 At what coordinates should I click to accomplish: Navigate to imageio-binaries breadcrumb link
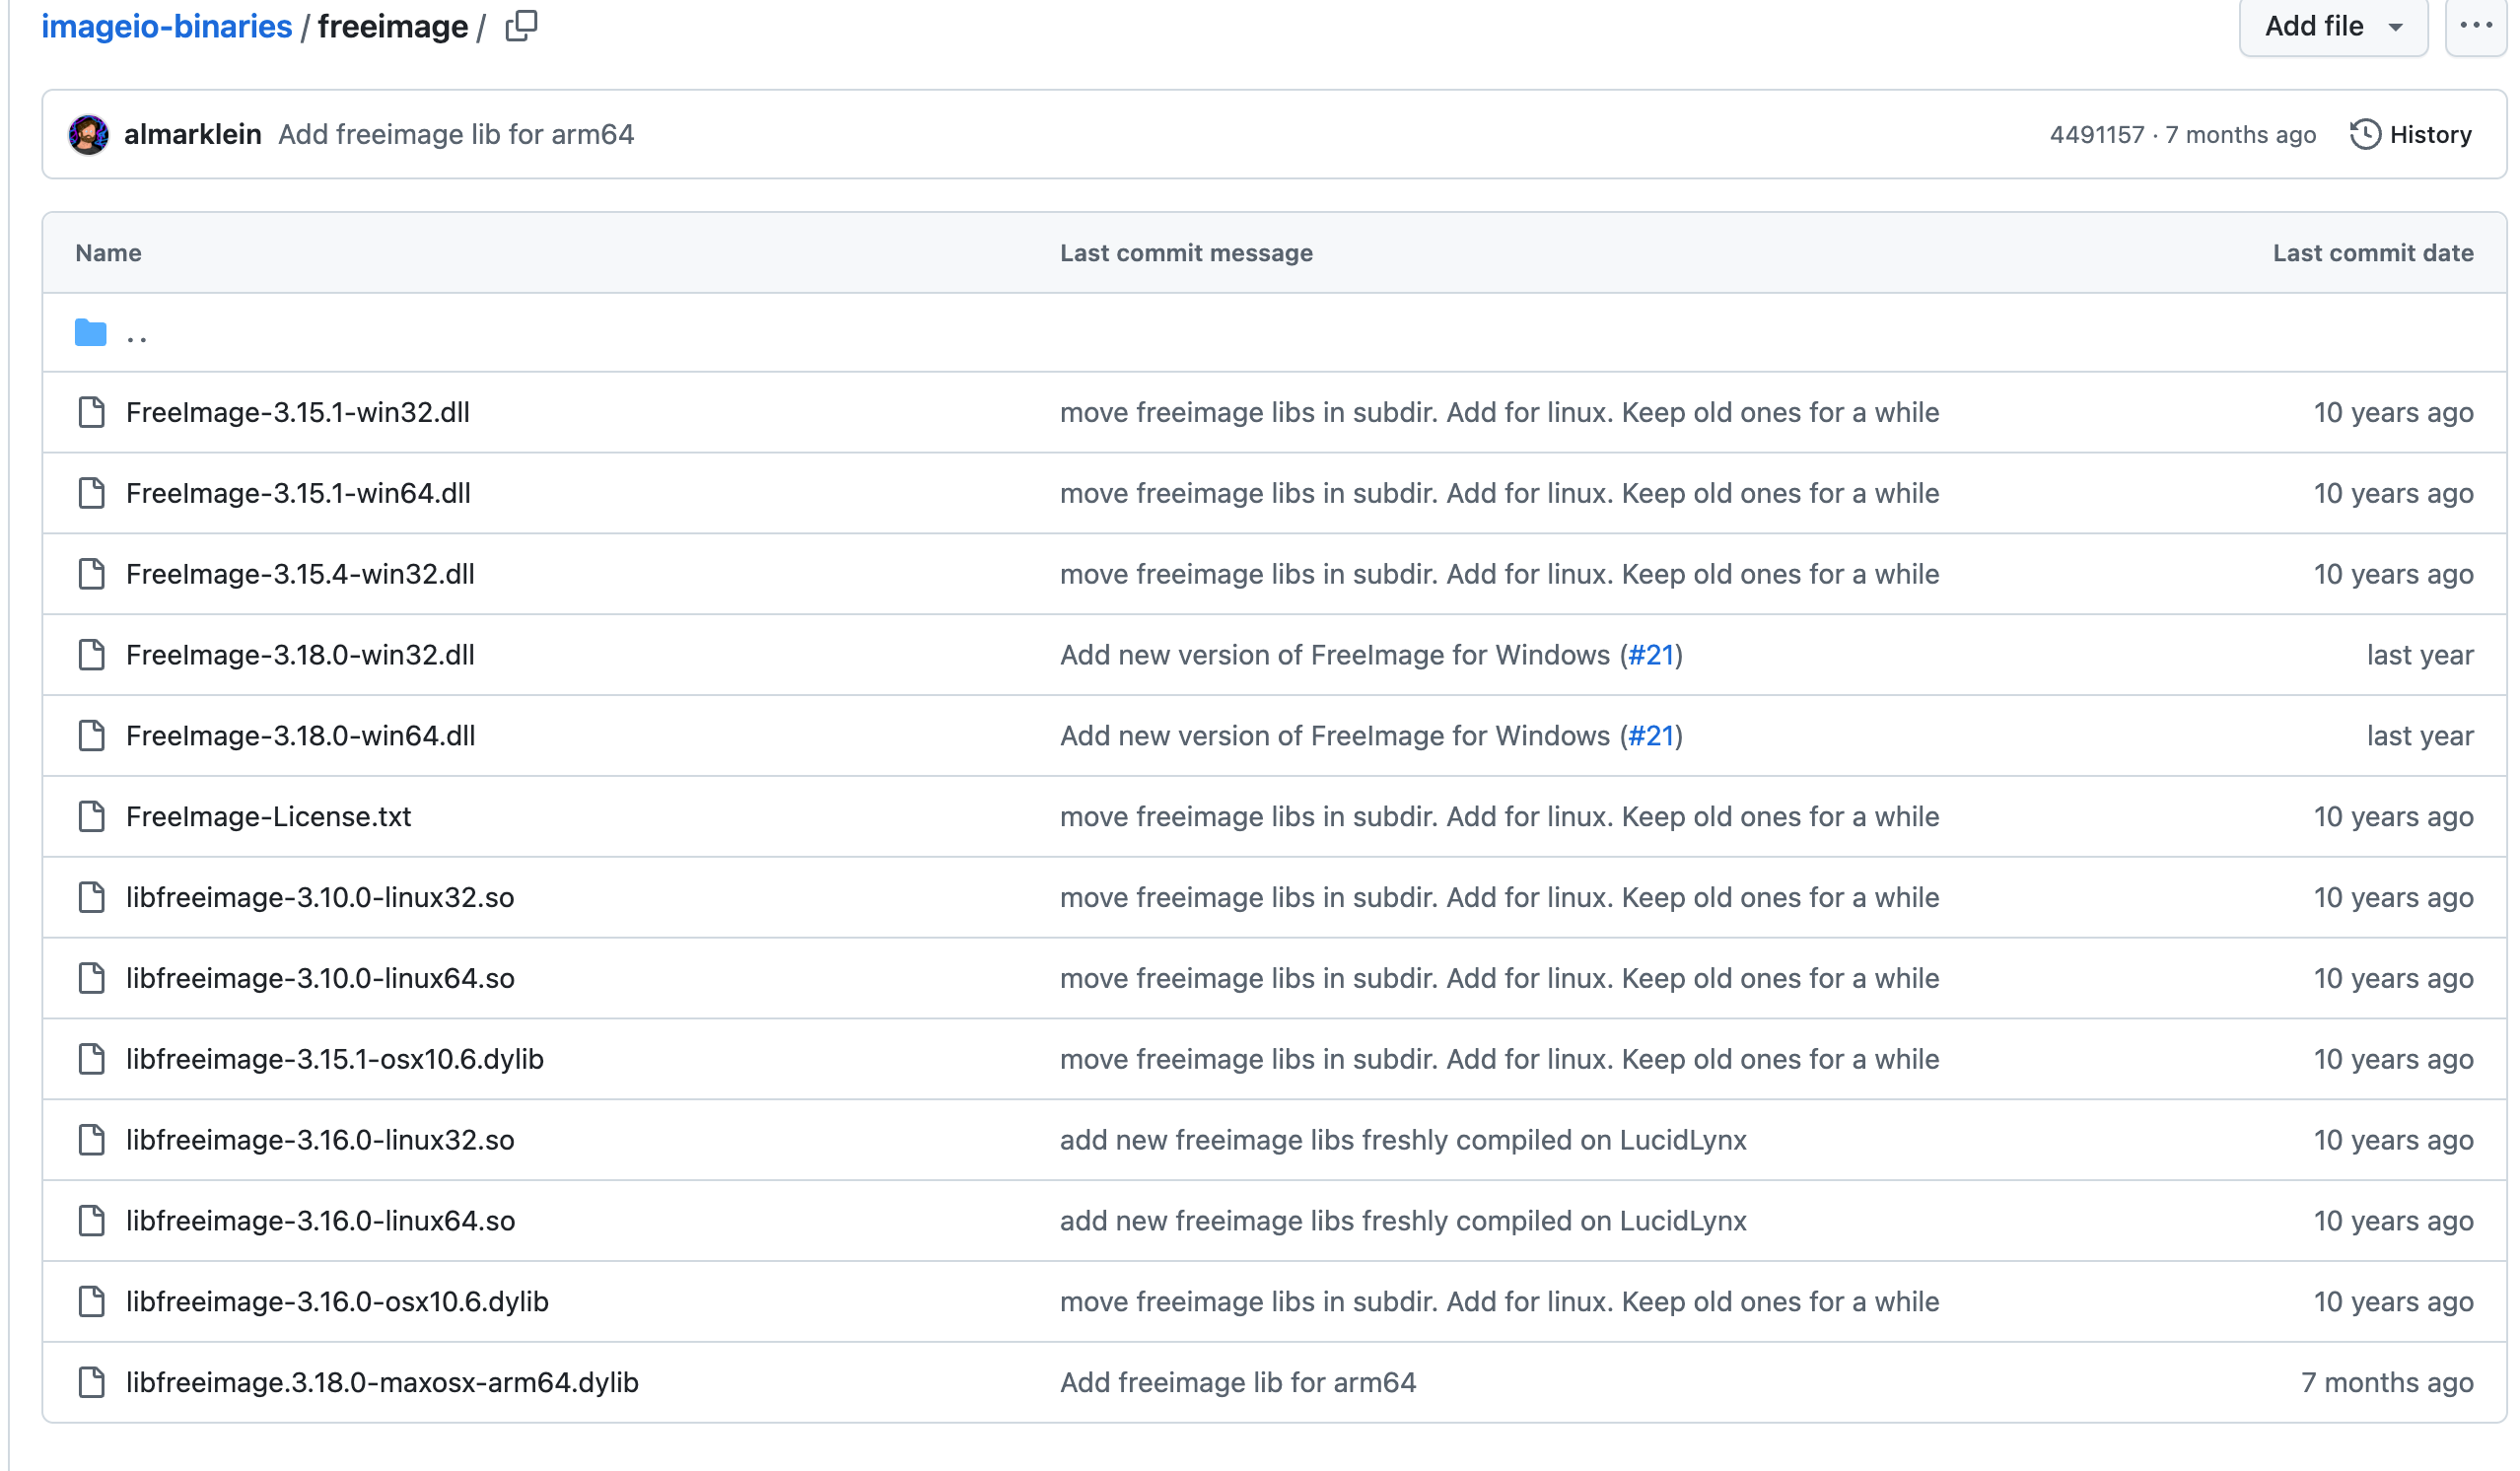tap(166, 26)
